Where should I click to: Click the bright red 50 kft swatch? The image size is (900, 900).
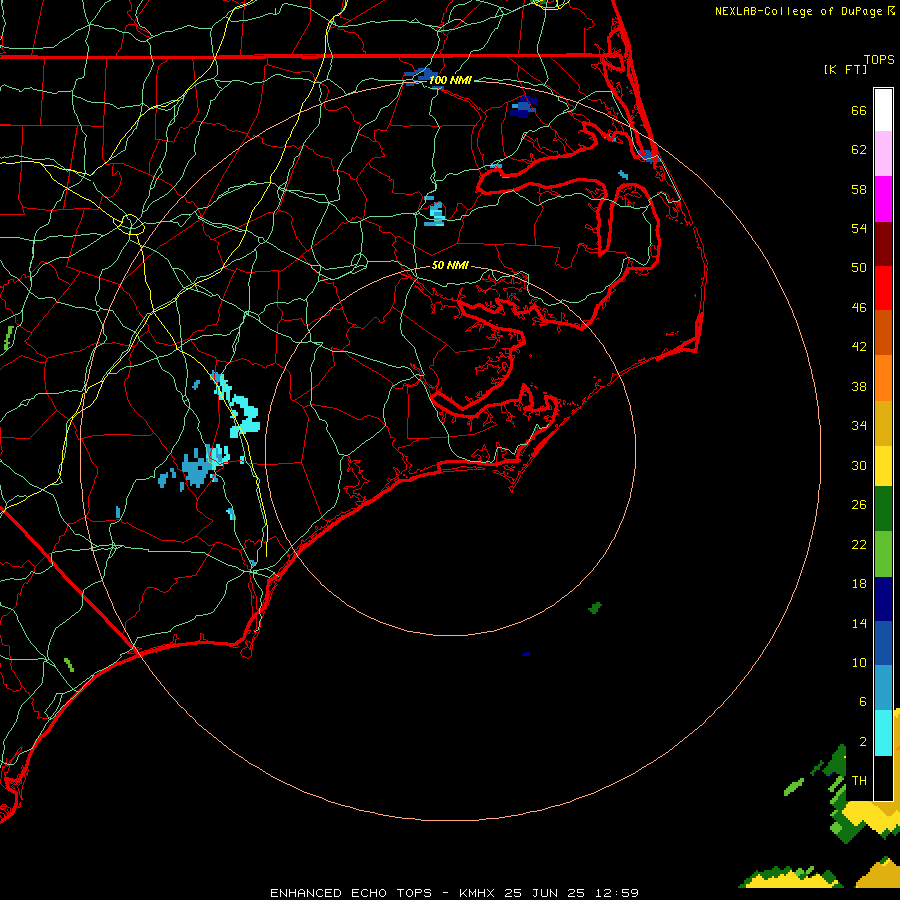[883, 288]
